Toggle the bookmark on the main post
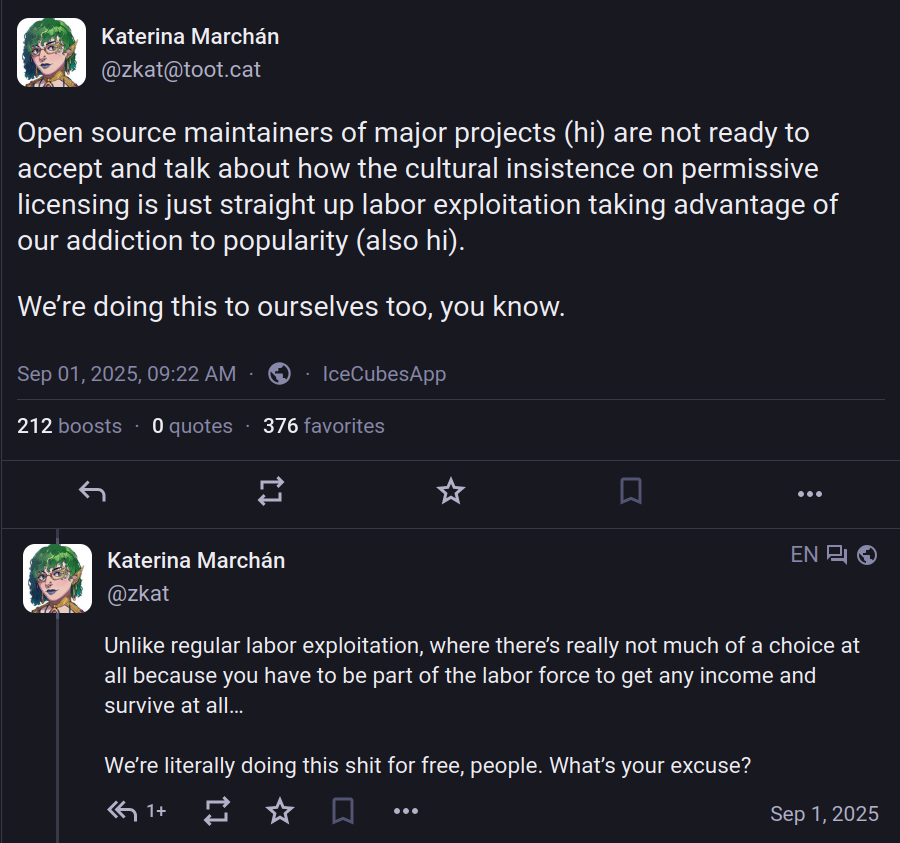900x843 pixels. click(x=630, y=491)
